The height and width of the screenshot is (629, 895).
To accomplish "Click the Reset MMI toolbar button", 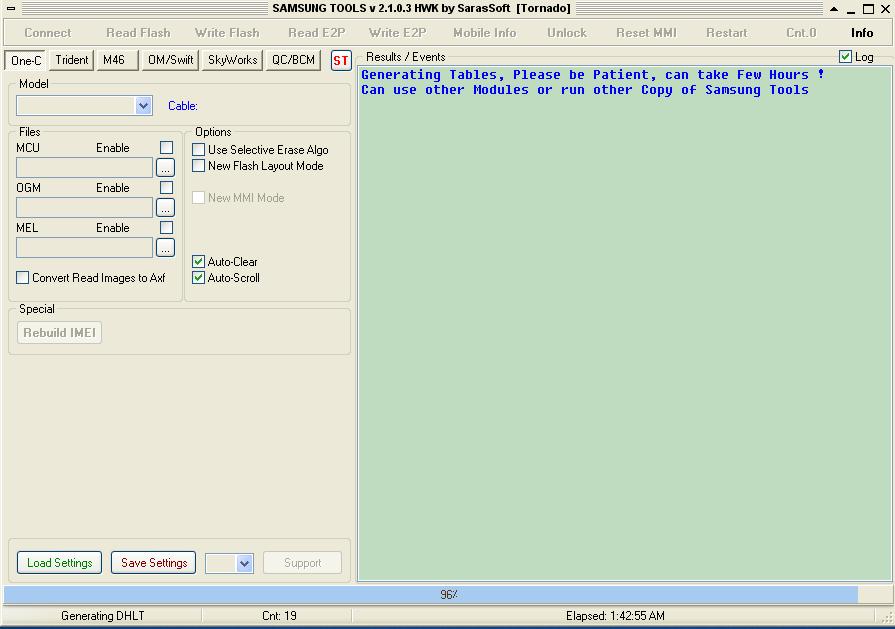I will coord(646,33).
